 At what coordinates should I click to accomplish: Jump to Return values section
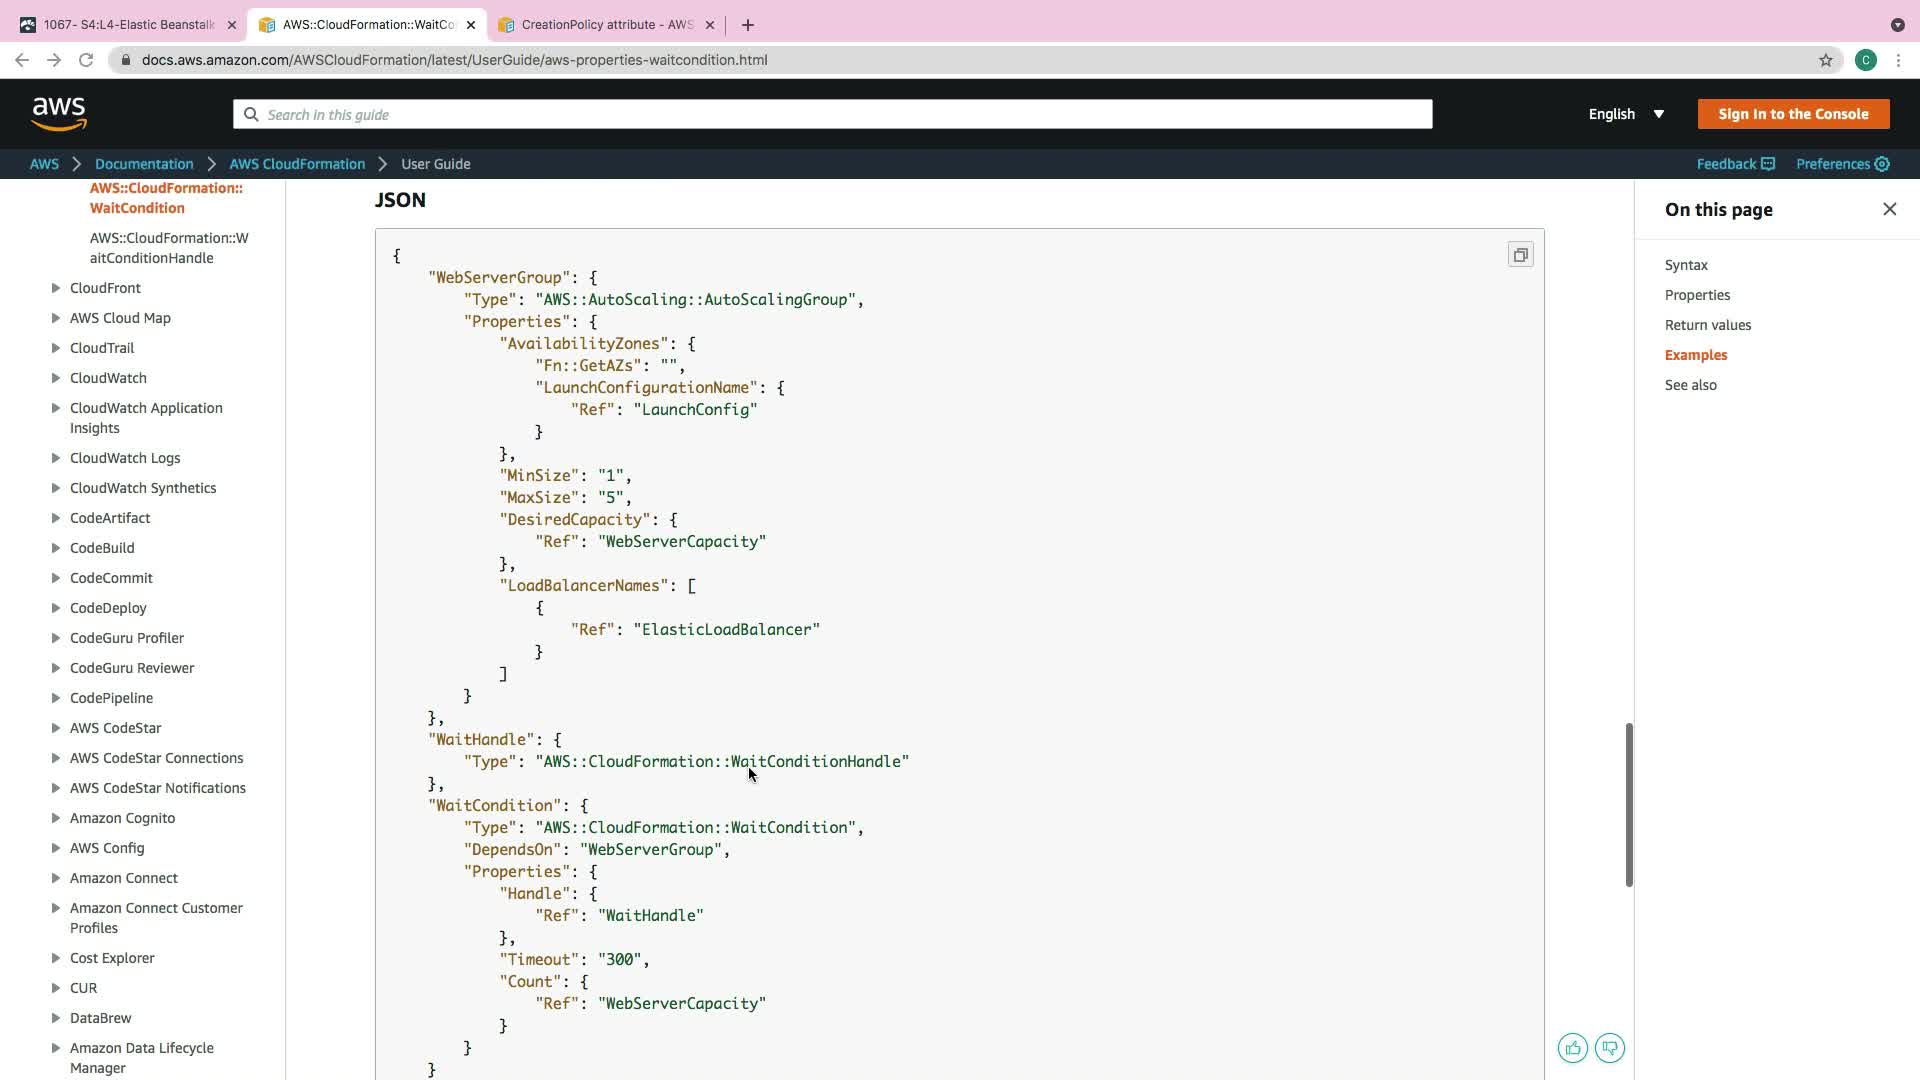[1707, 325]
